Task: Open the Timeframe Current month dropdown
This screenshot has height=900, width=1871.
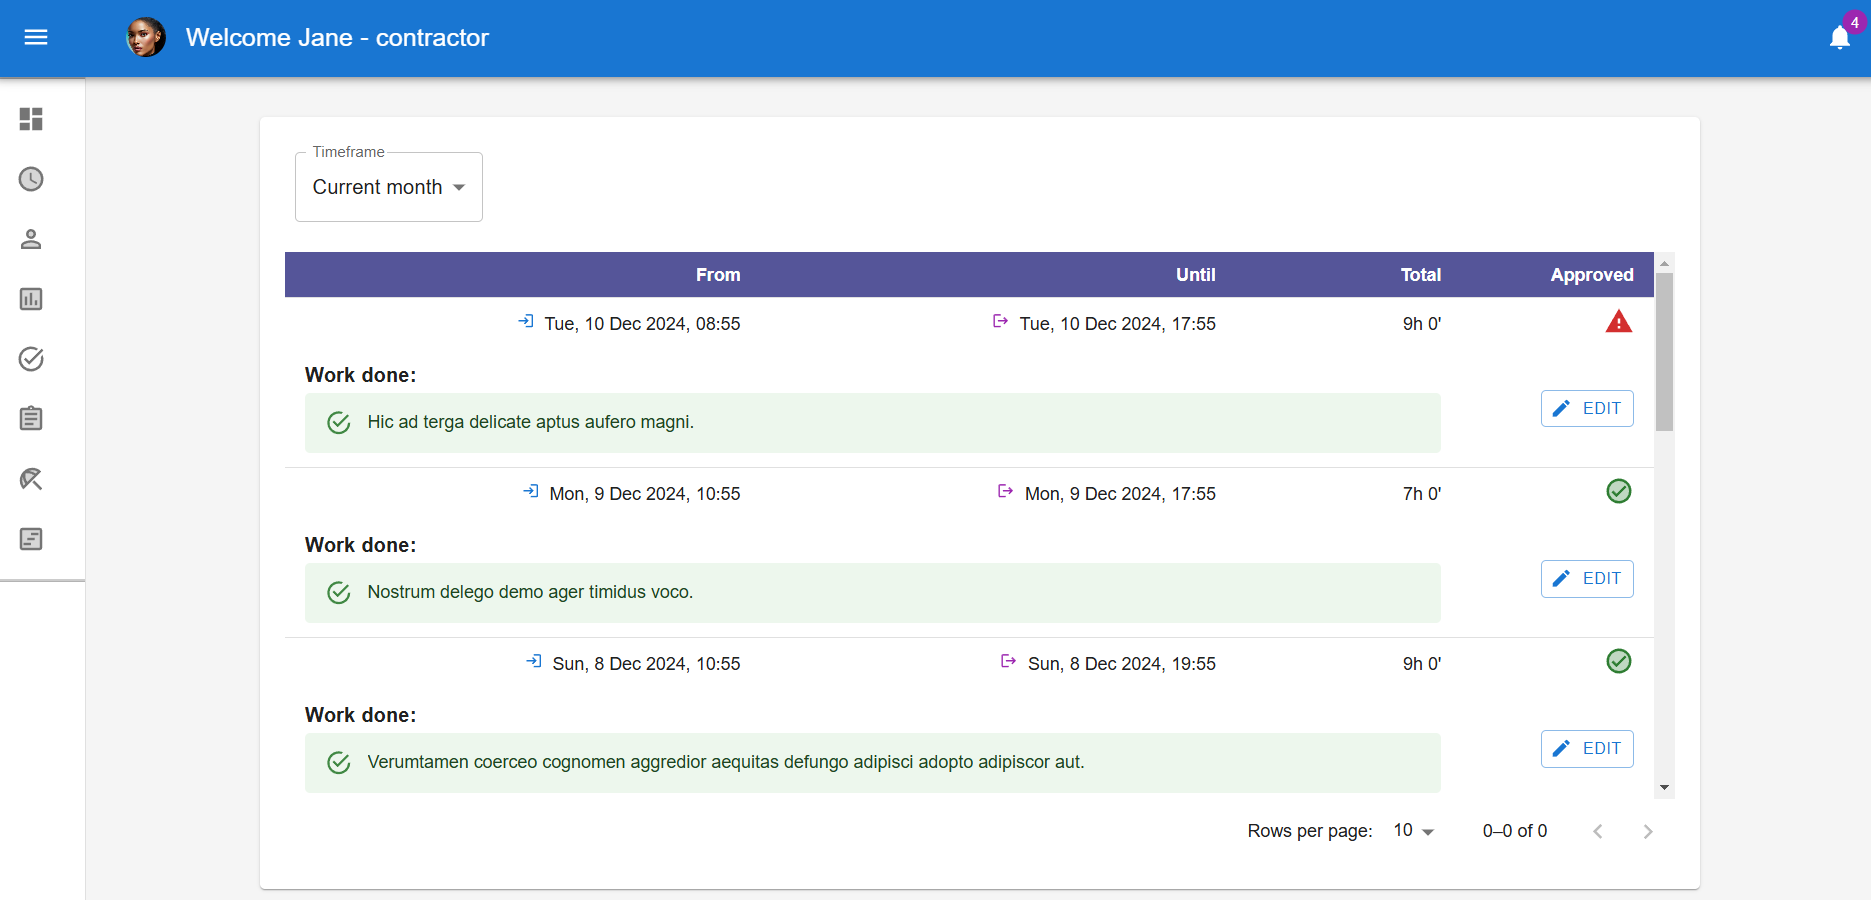Action: [389, 187]
